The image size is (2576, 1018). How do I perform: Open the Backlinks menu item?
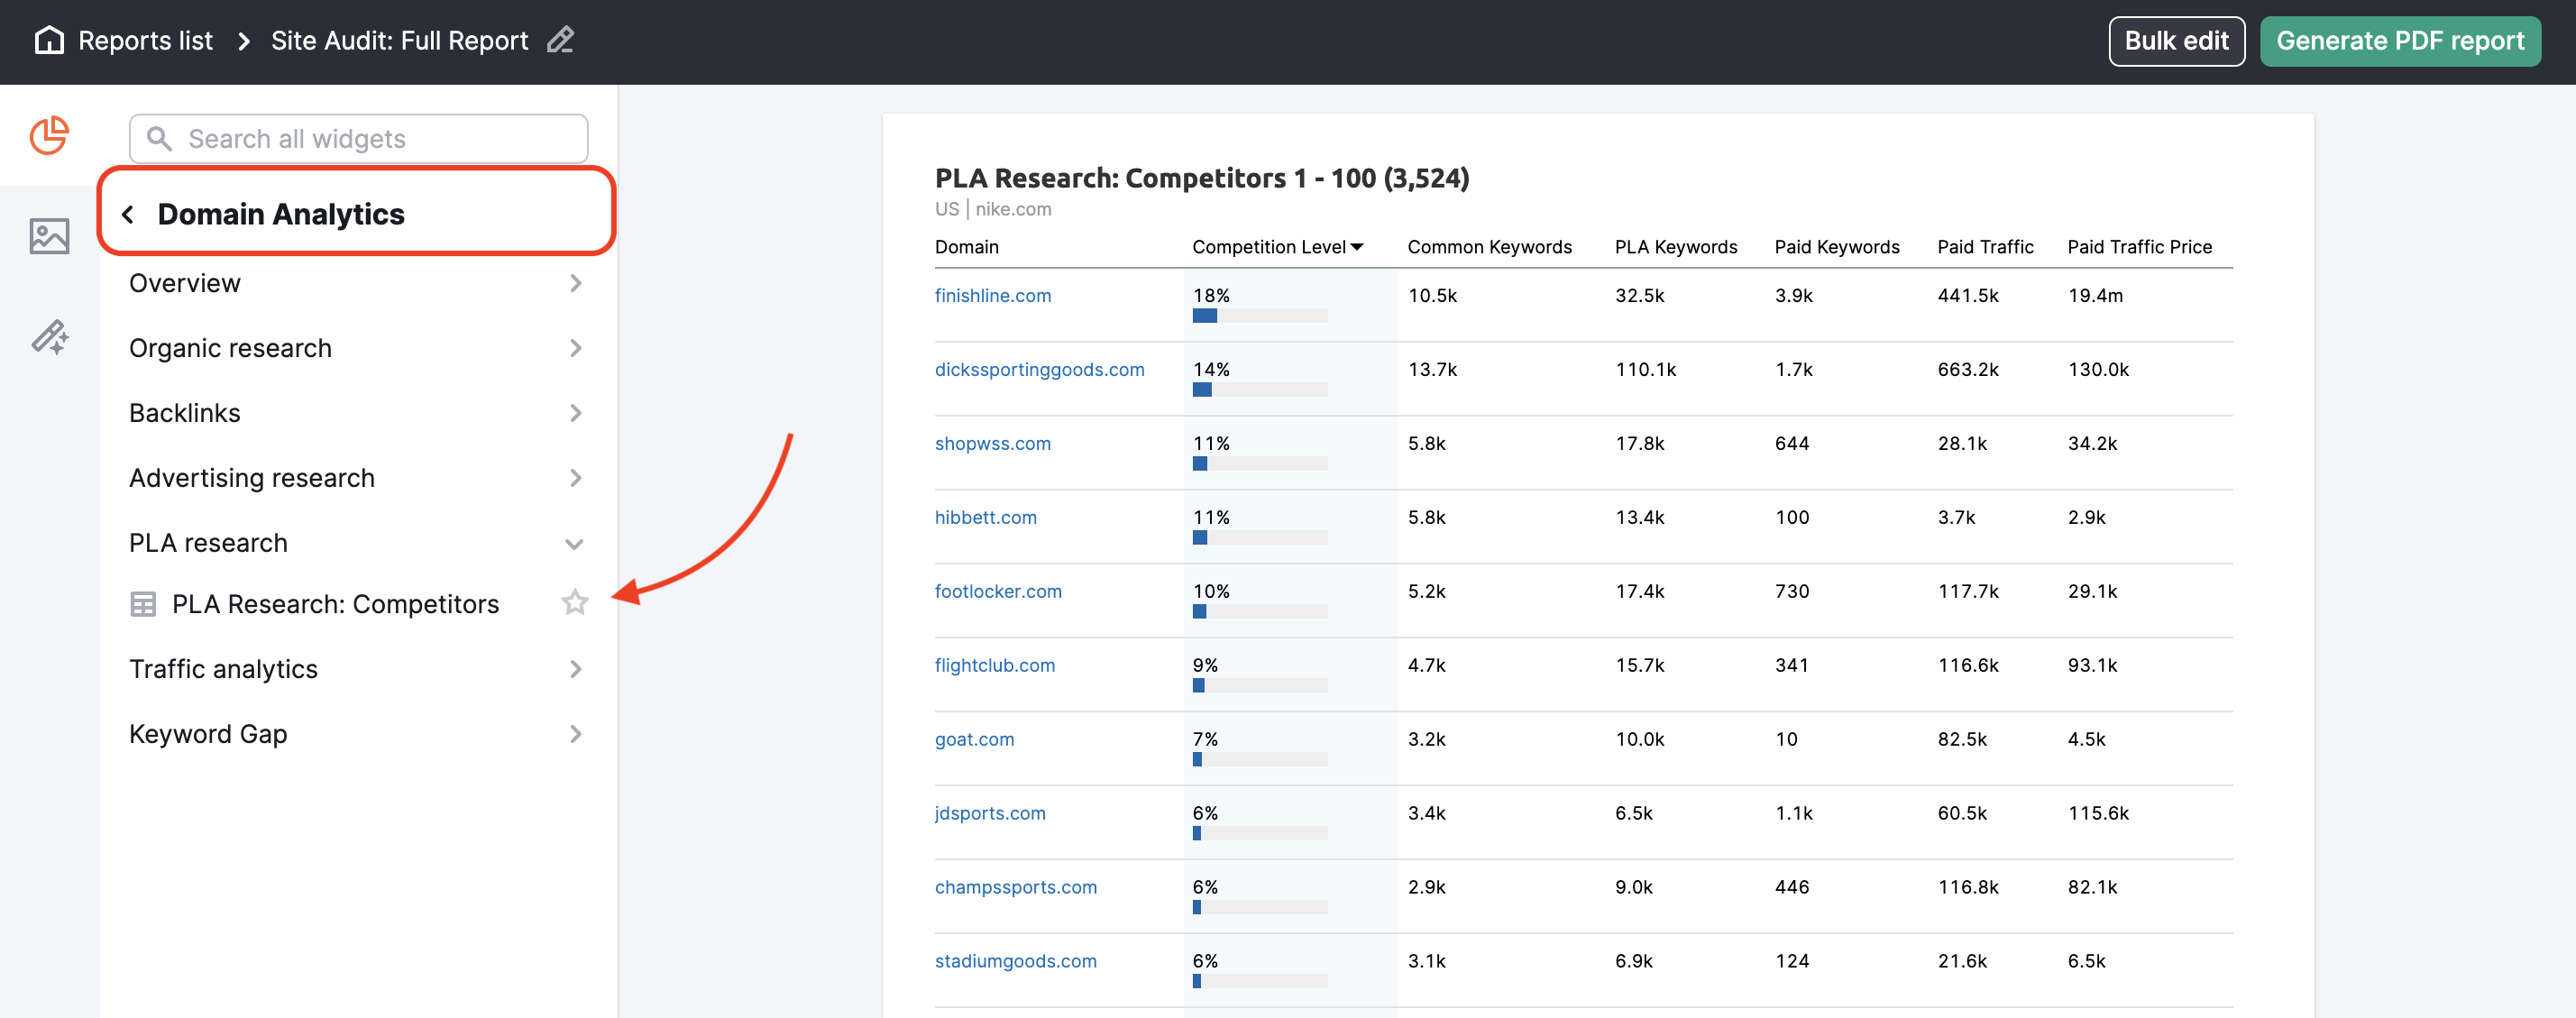[x=356, y=413]
